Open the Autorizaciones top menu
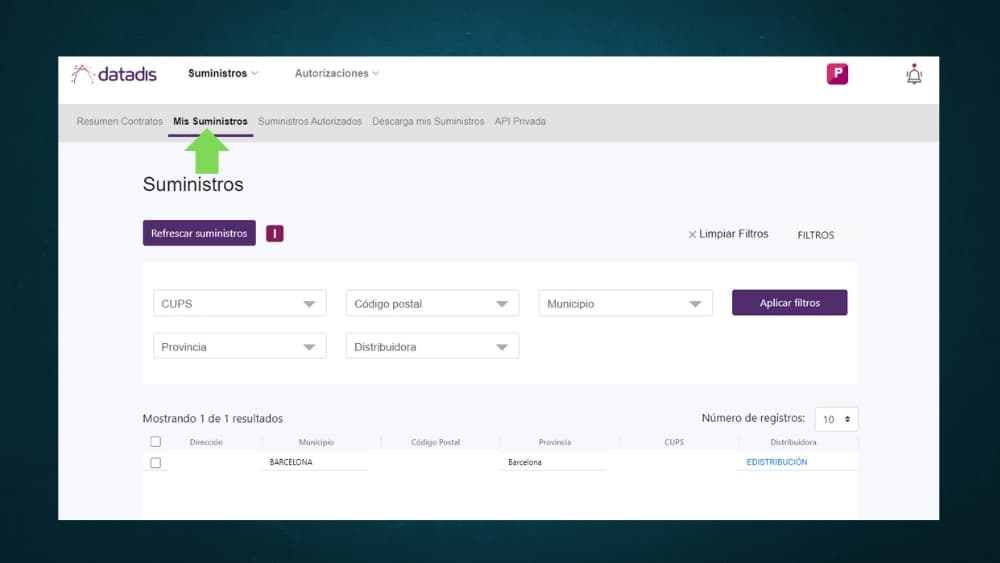Image resolution: width=1000 pixels, height=563 pixels. coord(336,74)
